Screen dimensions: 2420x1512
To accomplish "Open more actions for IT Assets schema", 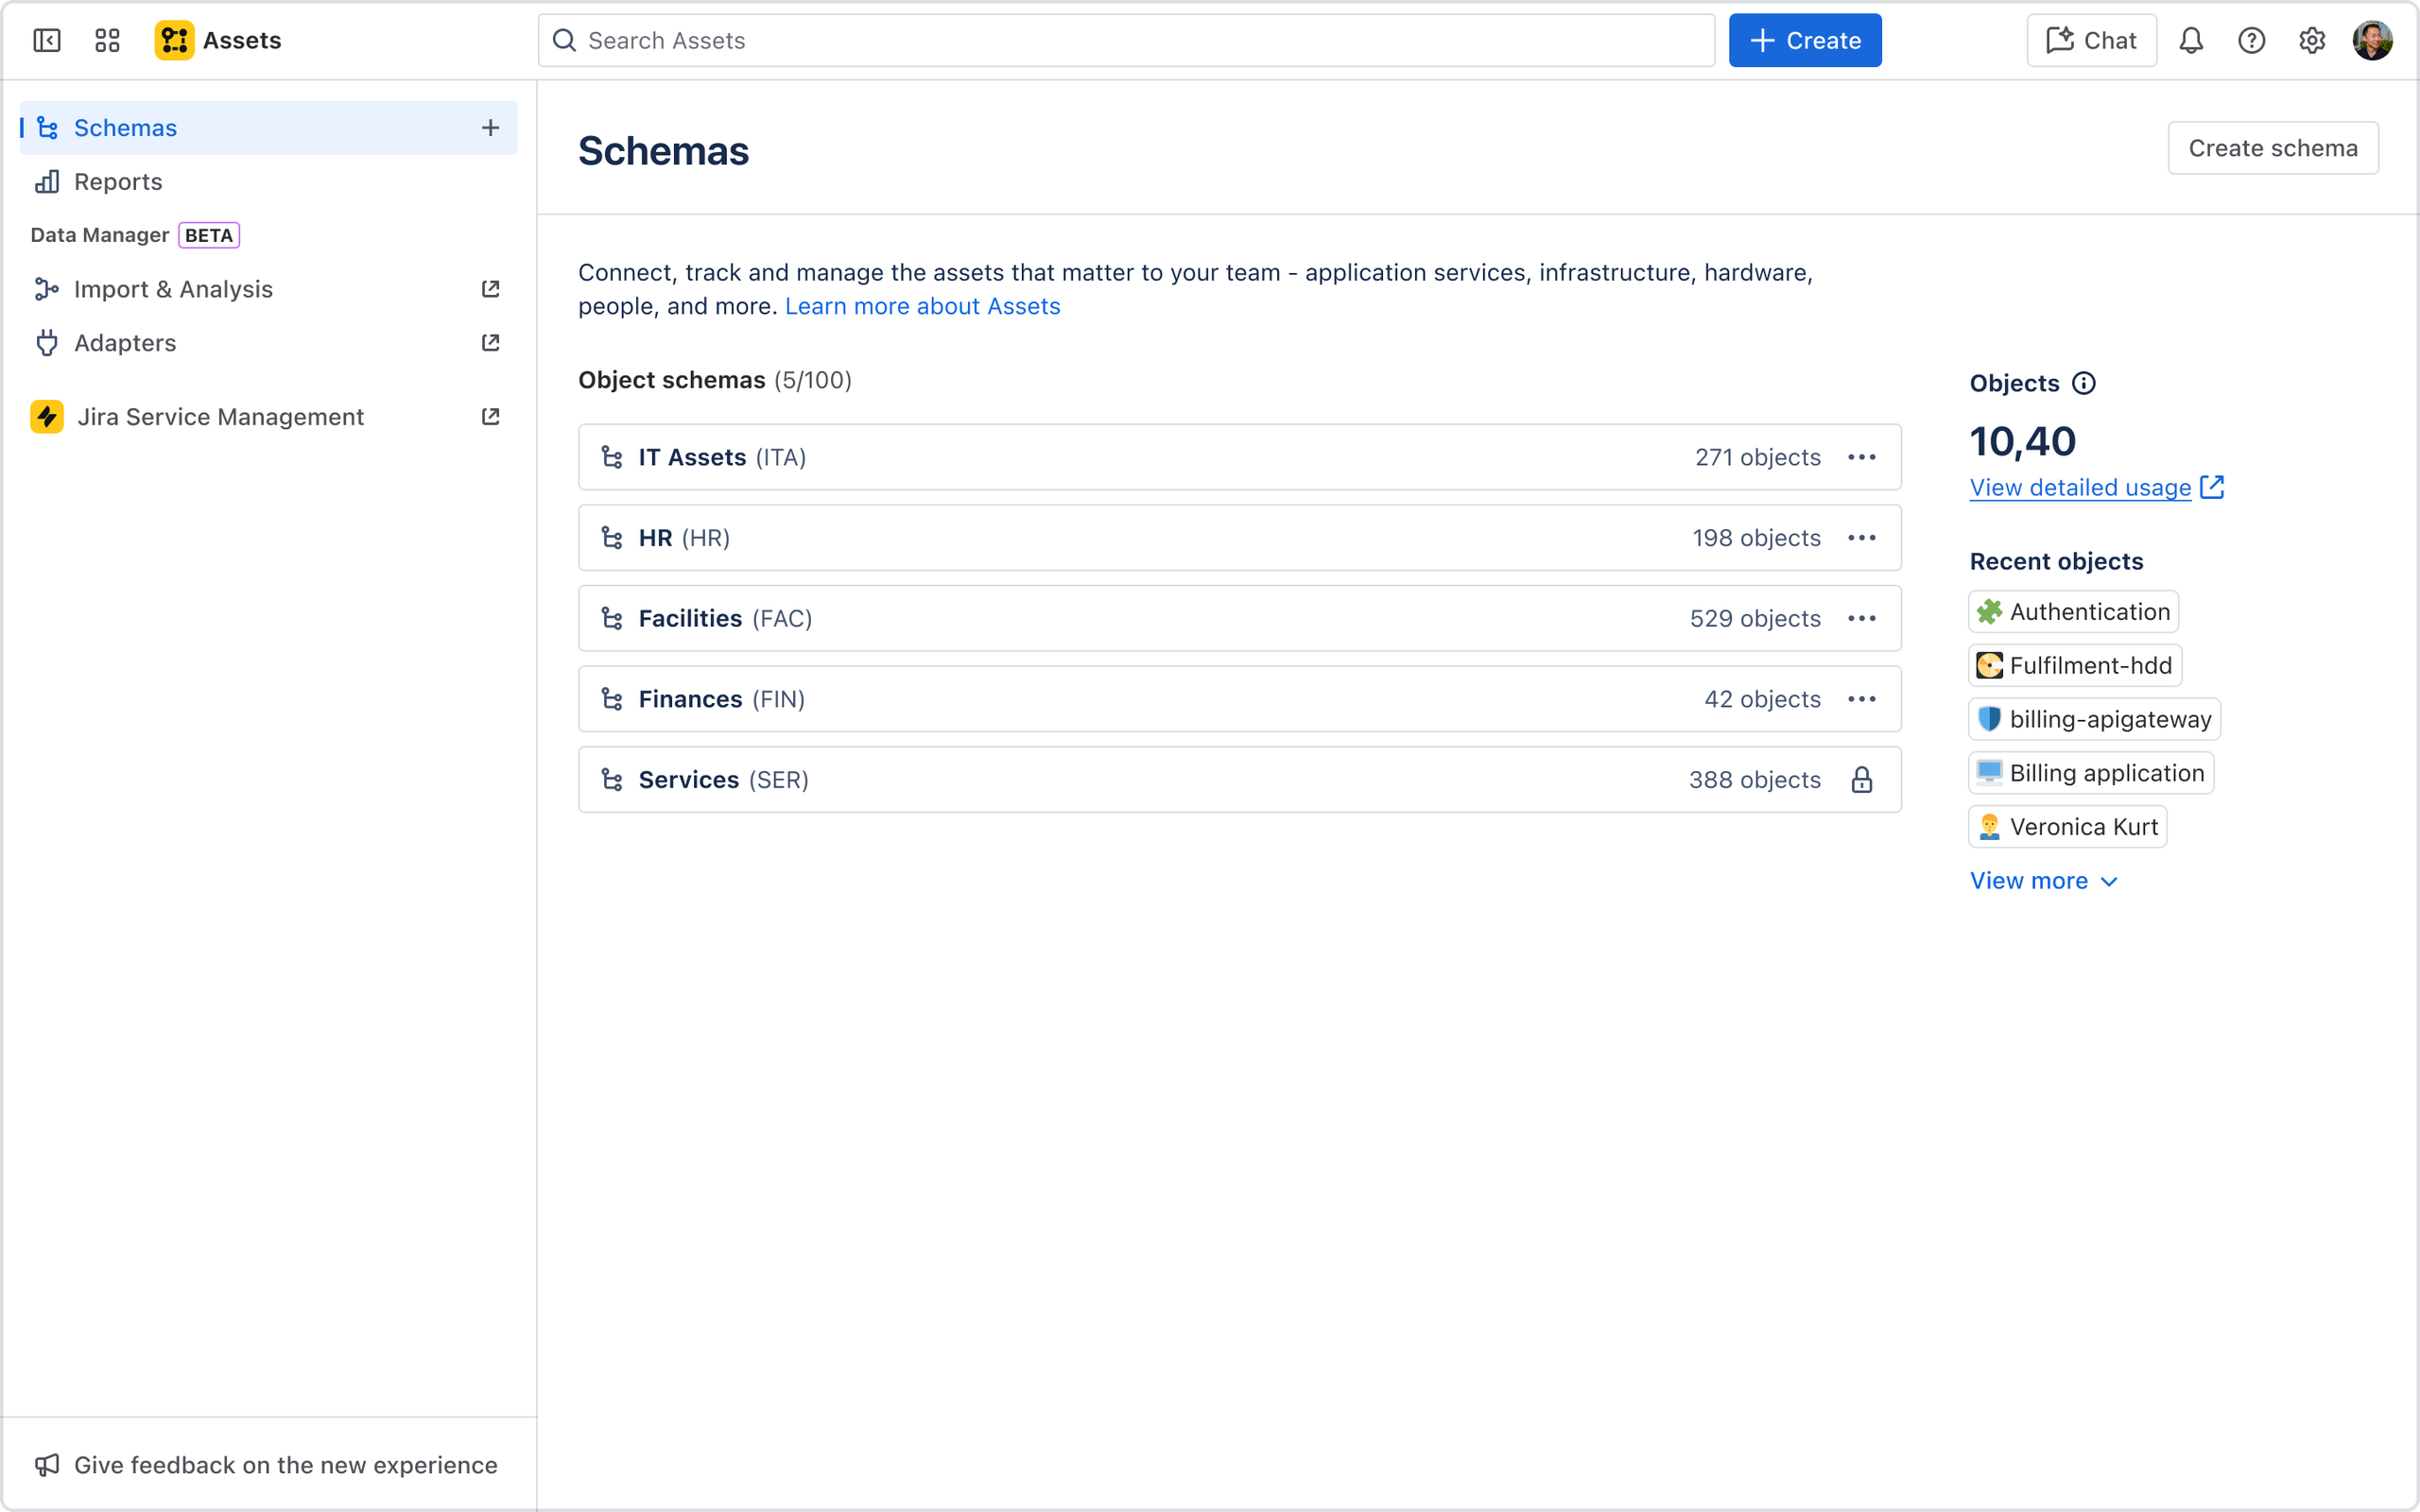I will point(1861,457).
